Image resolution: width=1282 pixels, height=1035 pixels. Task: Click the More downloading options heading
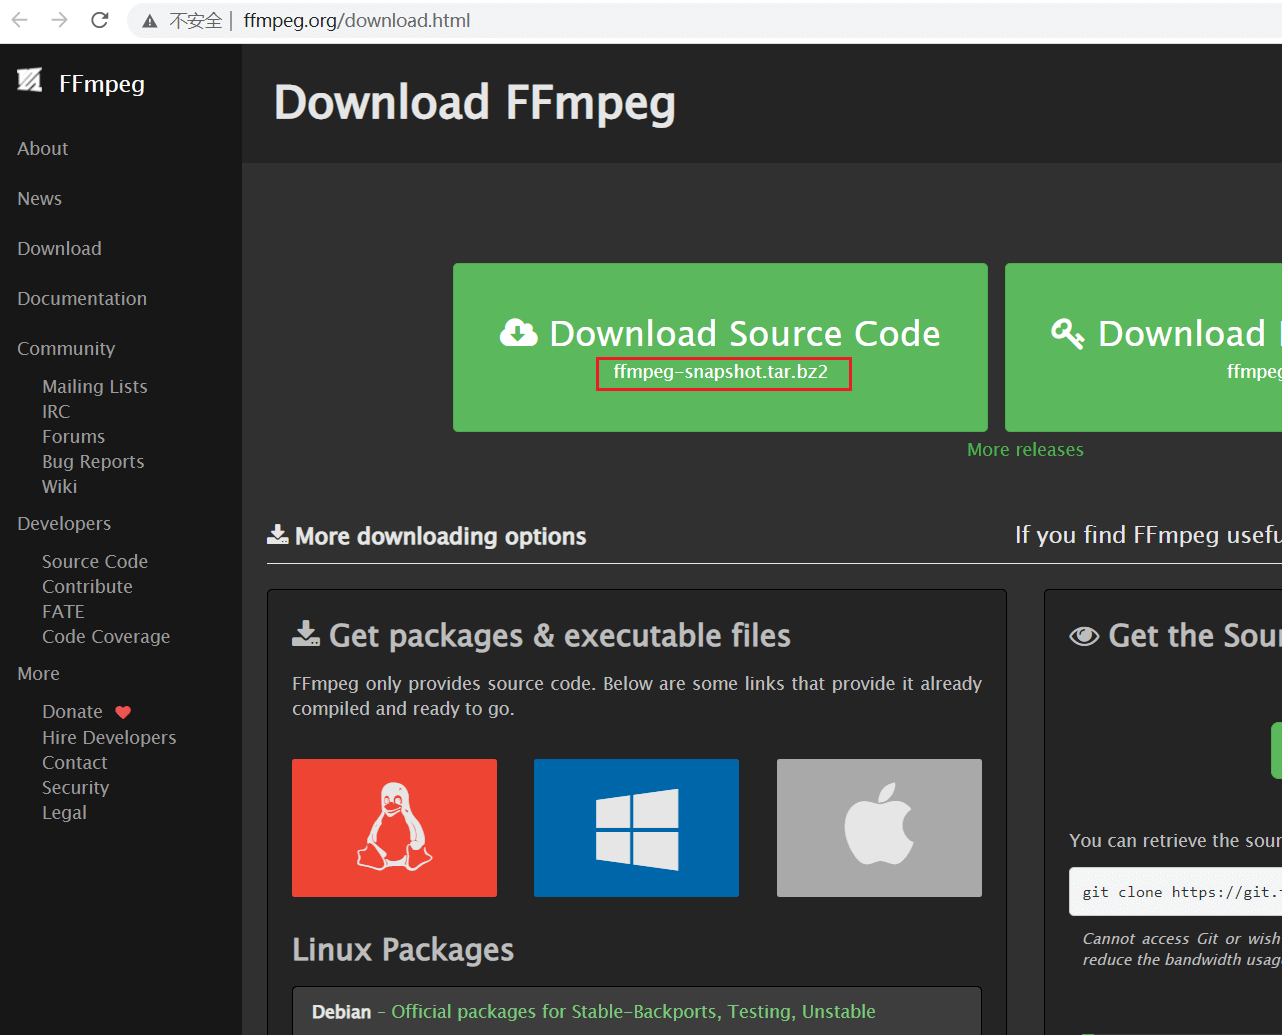click(440, 536)
